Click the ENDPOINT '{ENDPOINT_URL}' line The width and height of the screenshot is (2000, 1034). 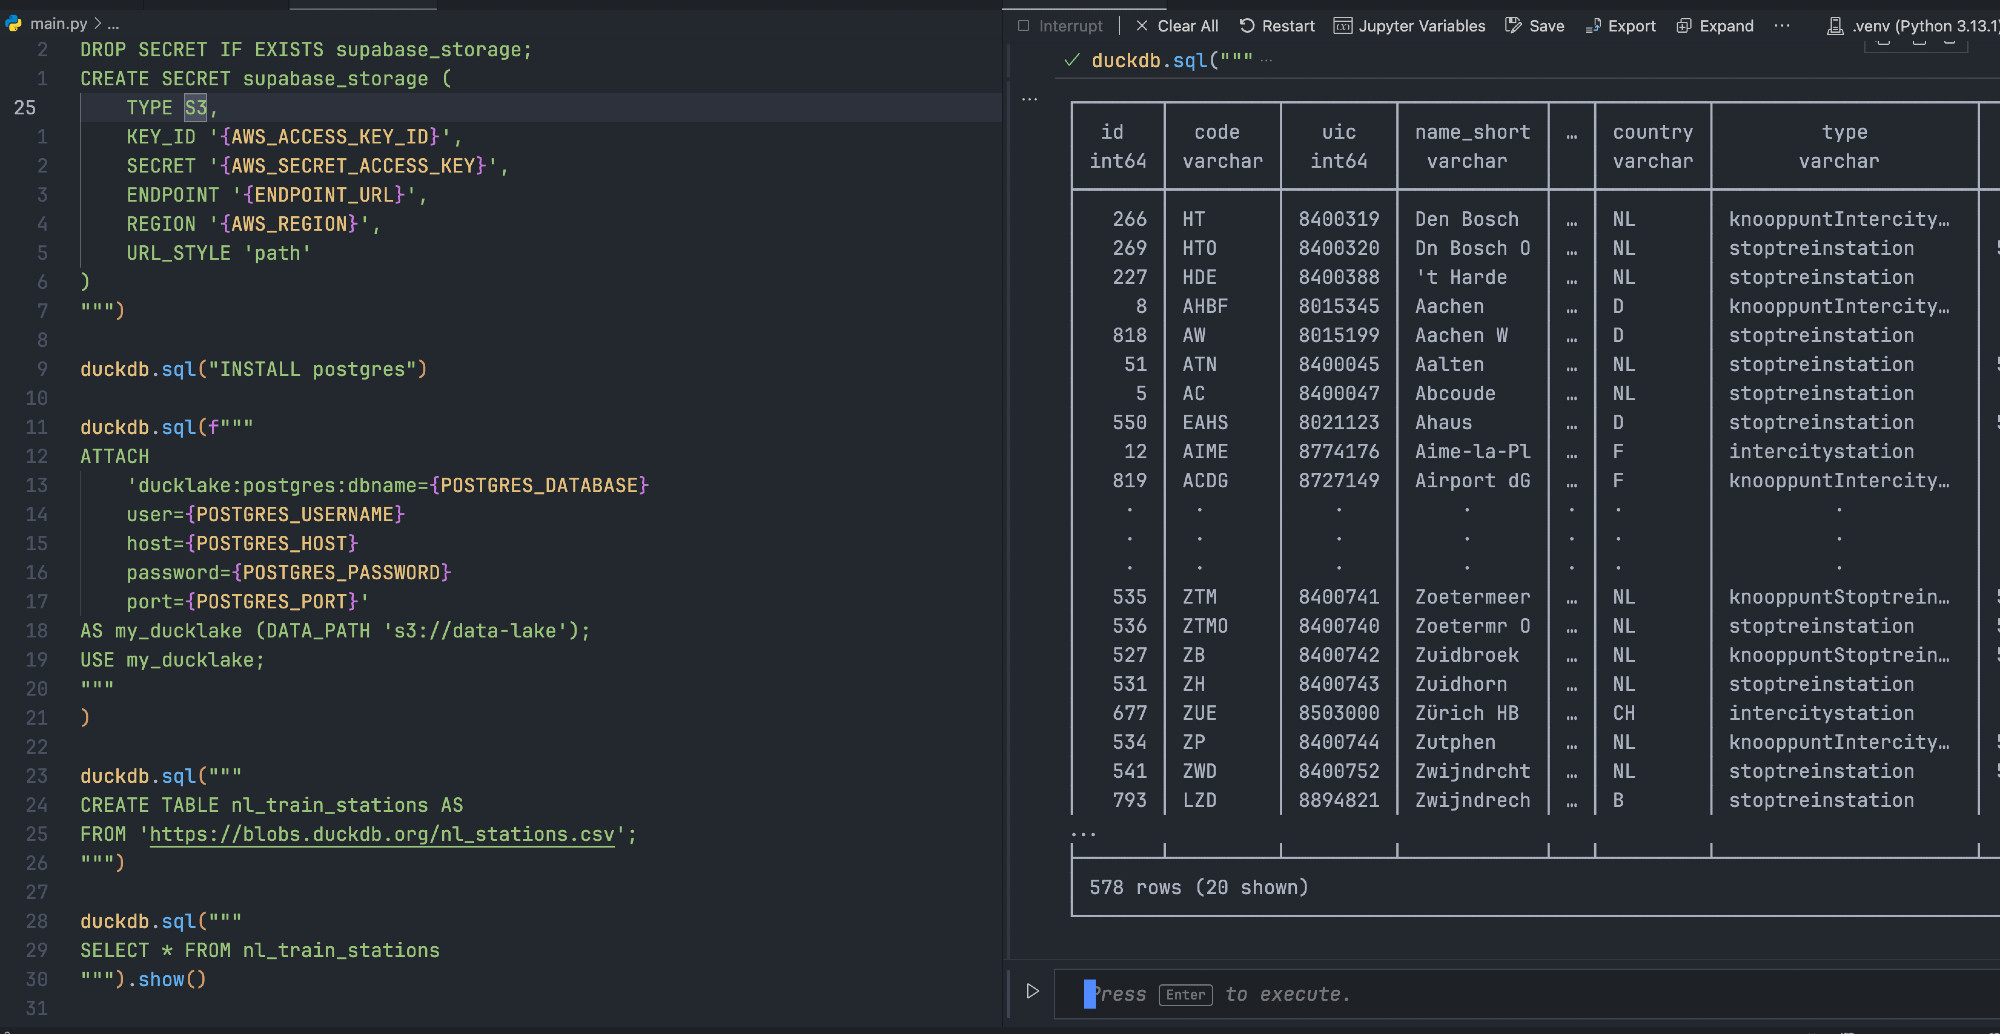277,195
